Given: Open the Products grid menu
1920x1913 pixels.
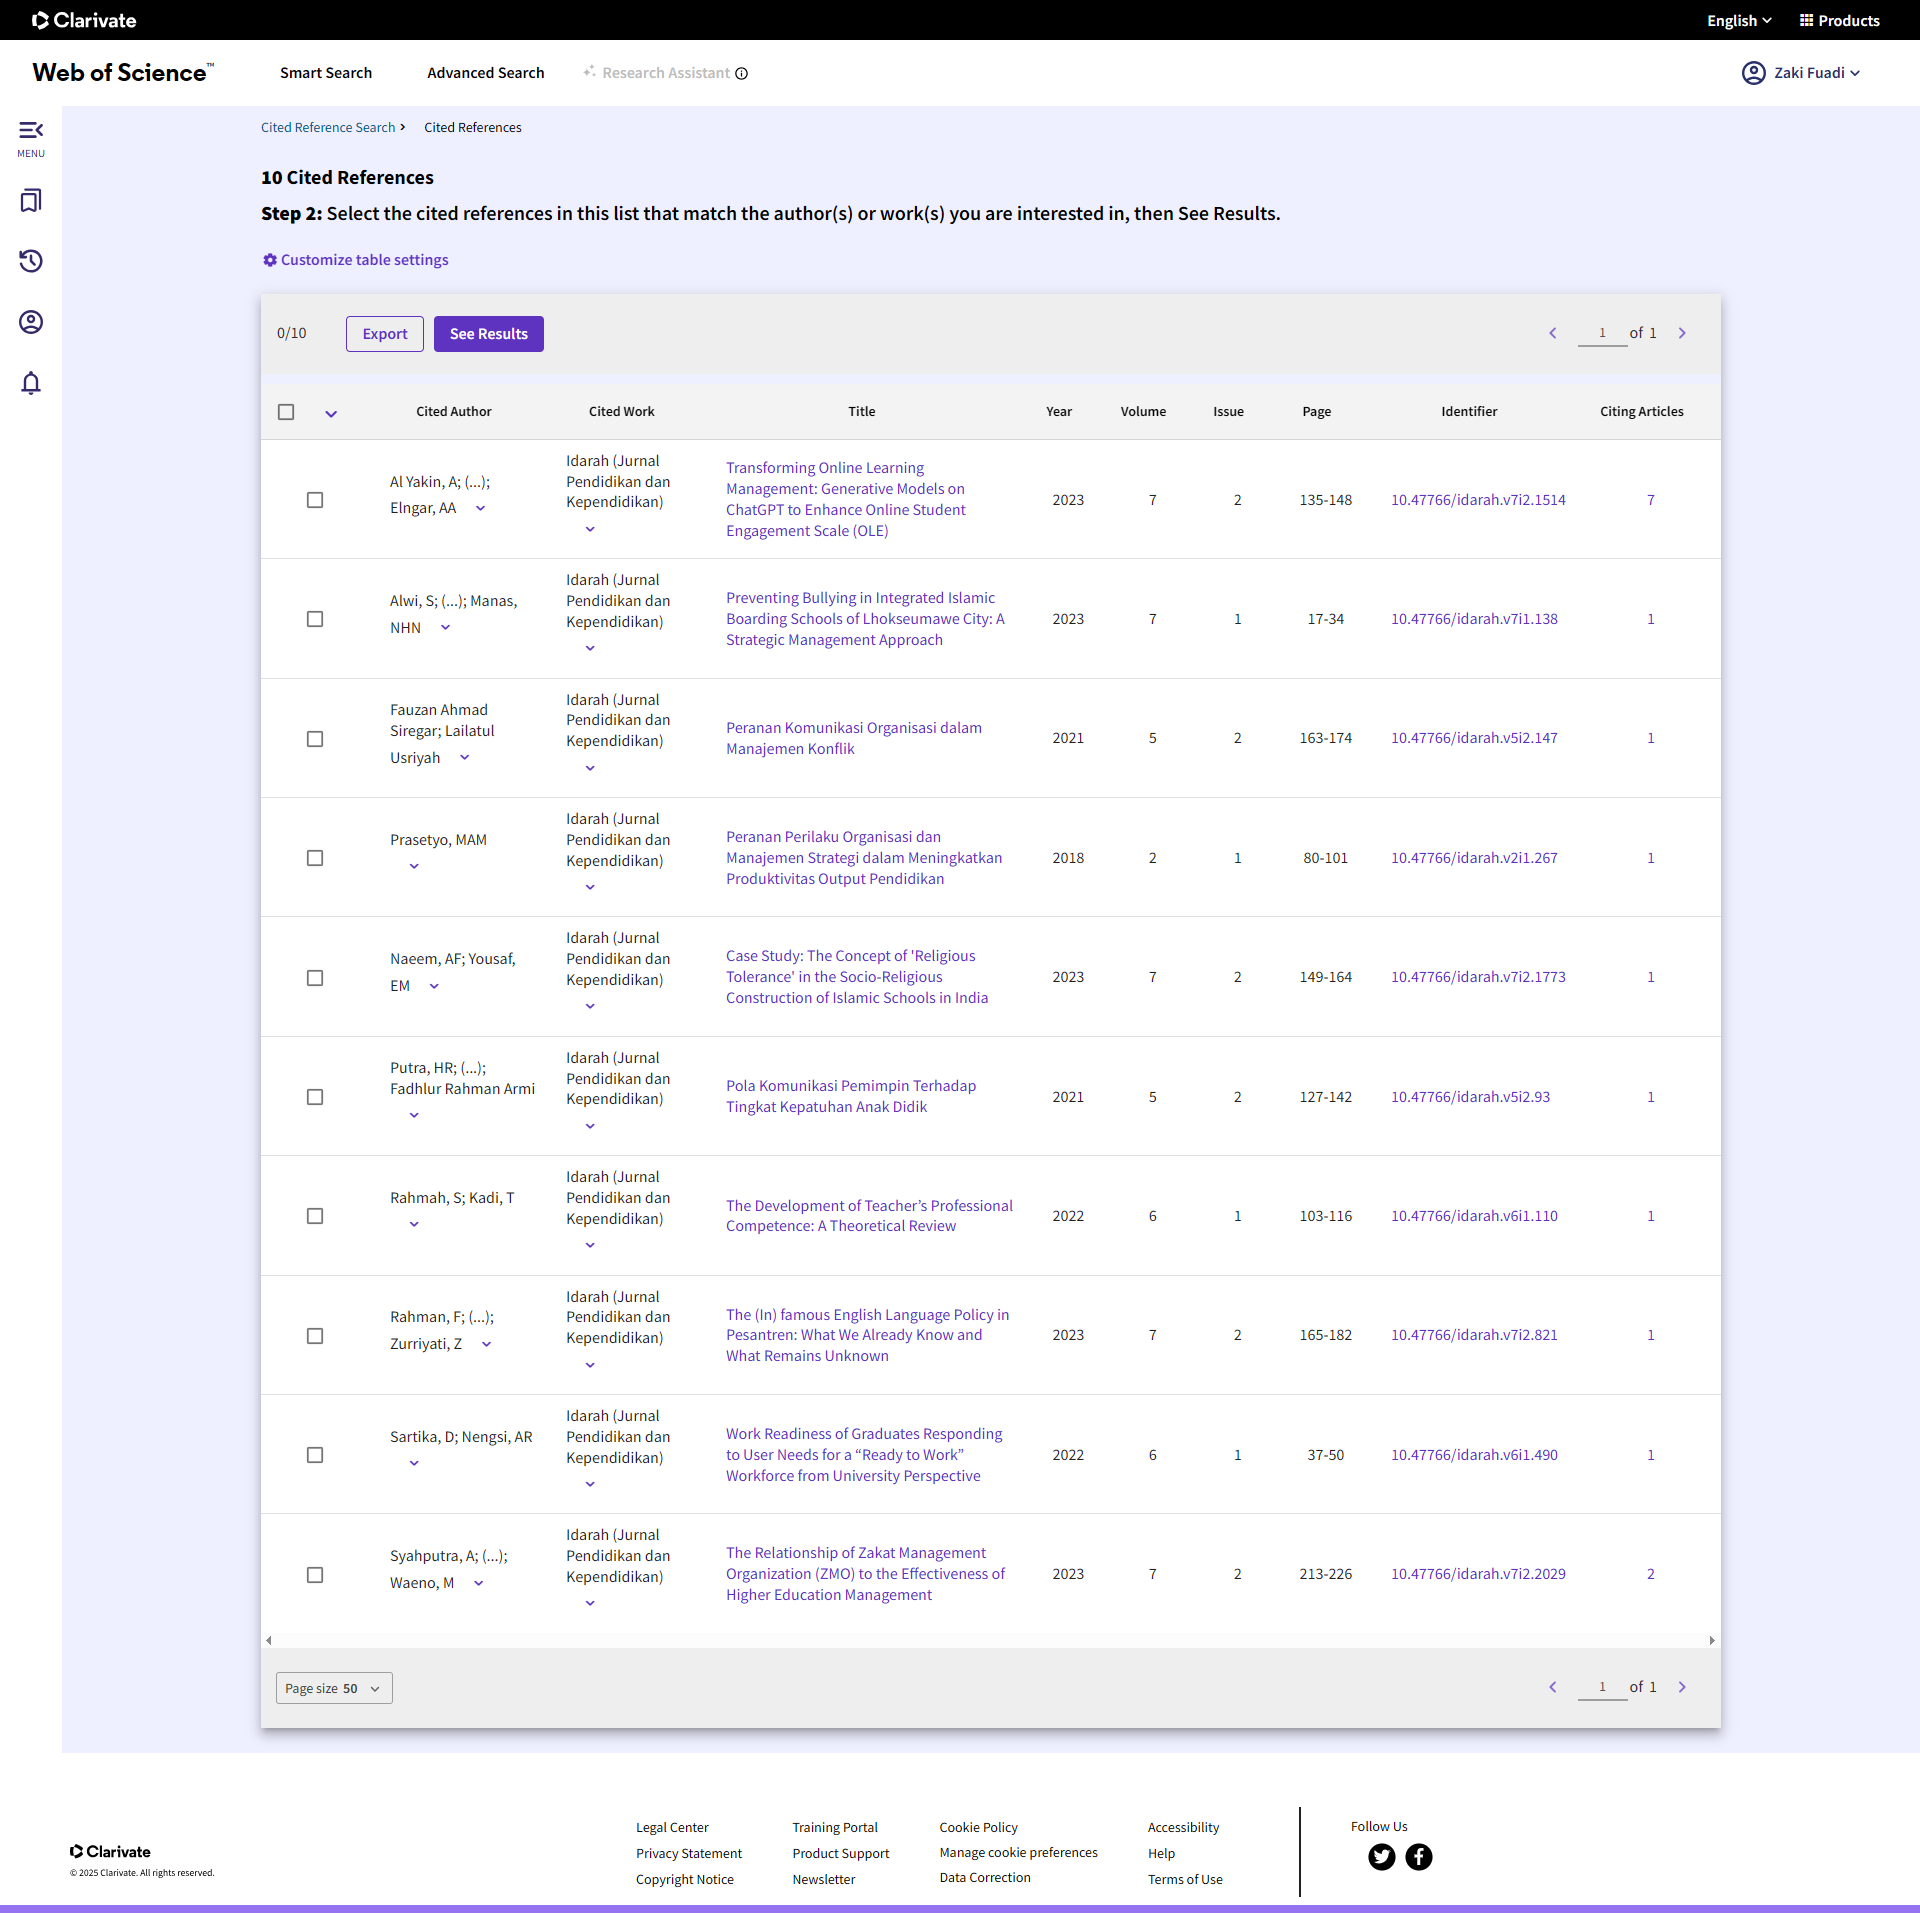Looking at the screenshot, I should click(x=1839, y=20).
